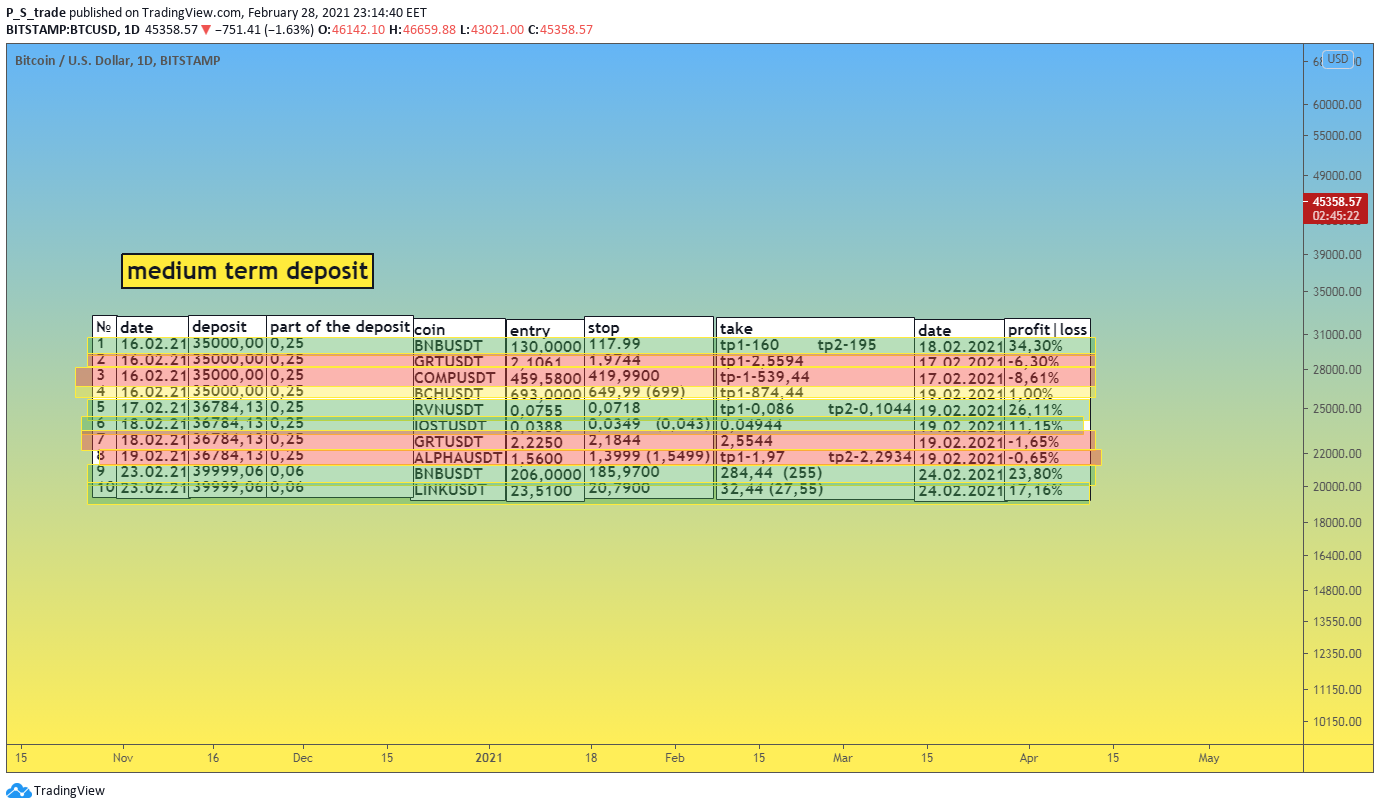Click the 'profit | loss' column header
This screenshot has width=1380, height=809.
tap(1047, 329)
